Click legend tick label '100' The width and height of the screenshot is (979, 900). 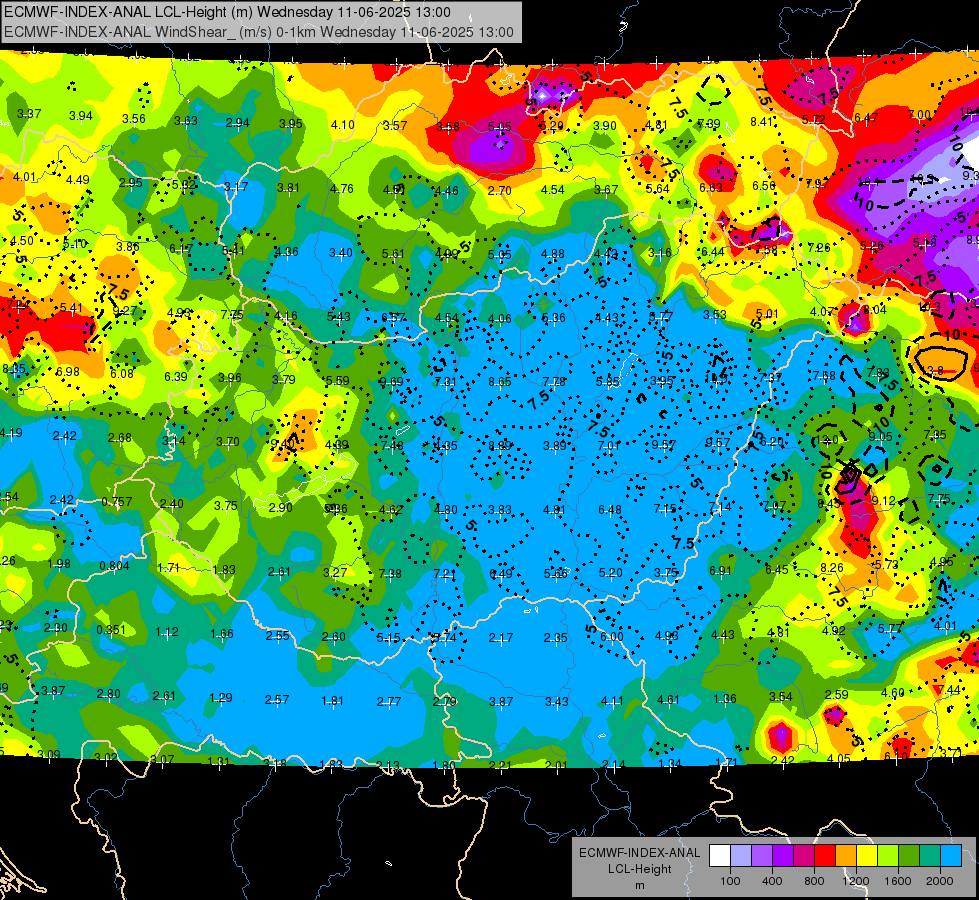[731, 881]
